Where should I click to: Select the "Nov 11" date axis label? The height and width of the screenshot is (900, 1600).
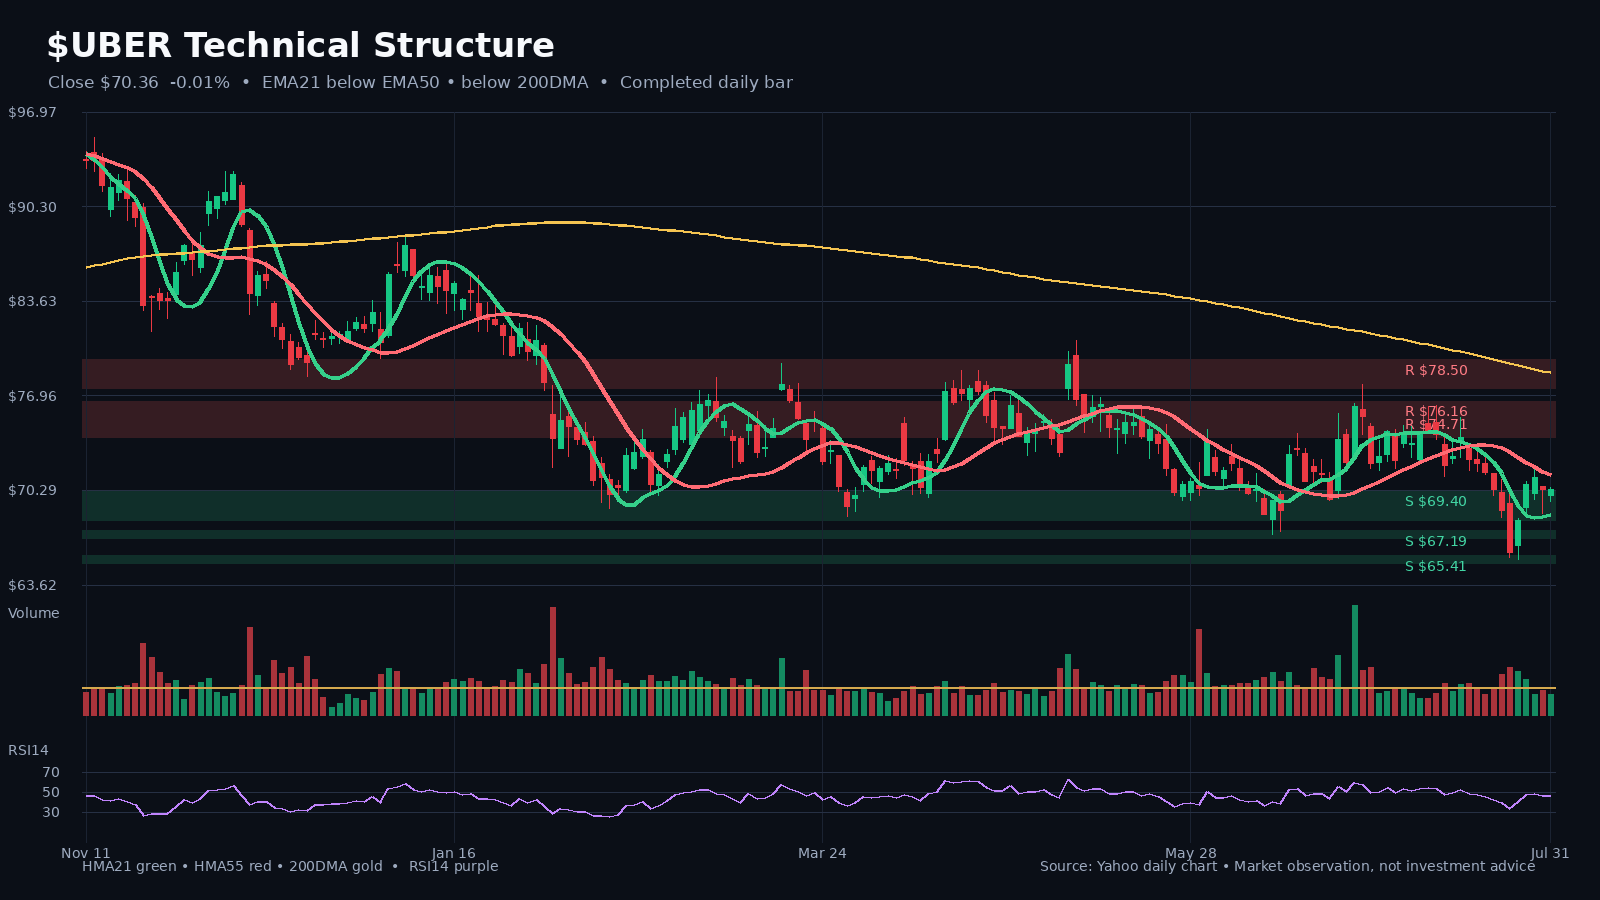[86, 853]
